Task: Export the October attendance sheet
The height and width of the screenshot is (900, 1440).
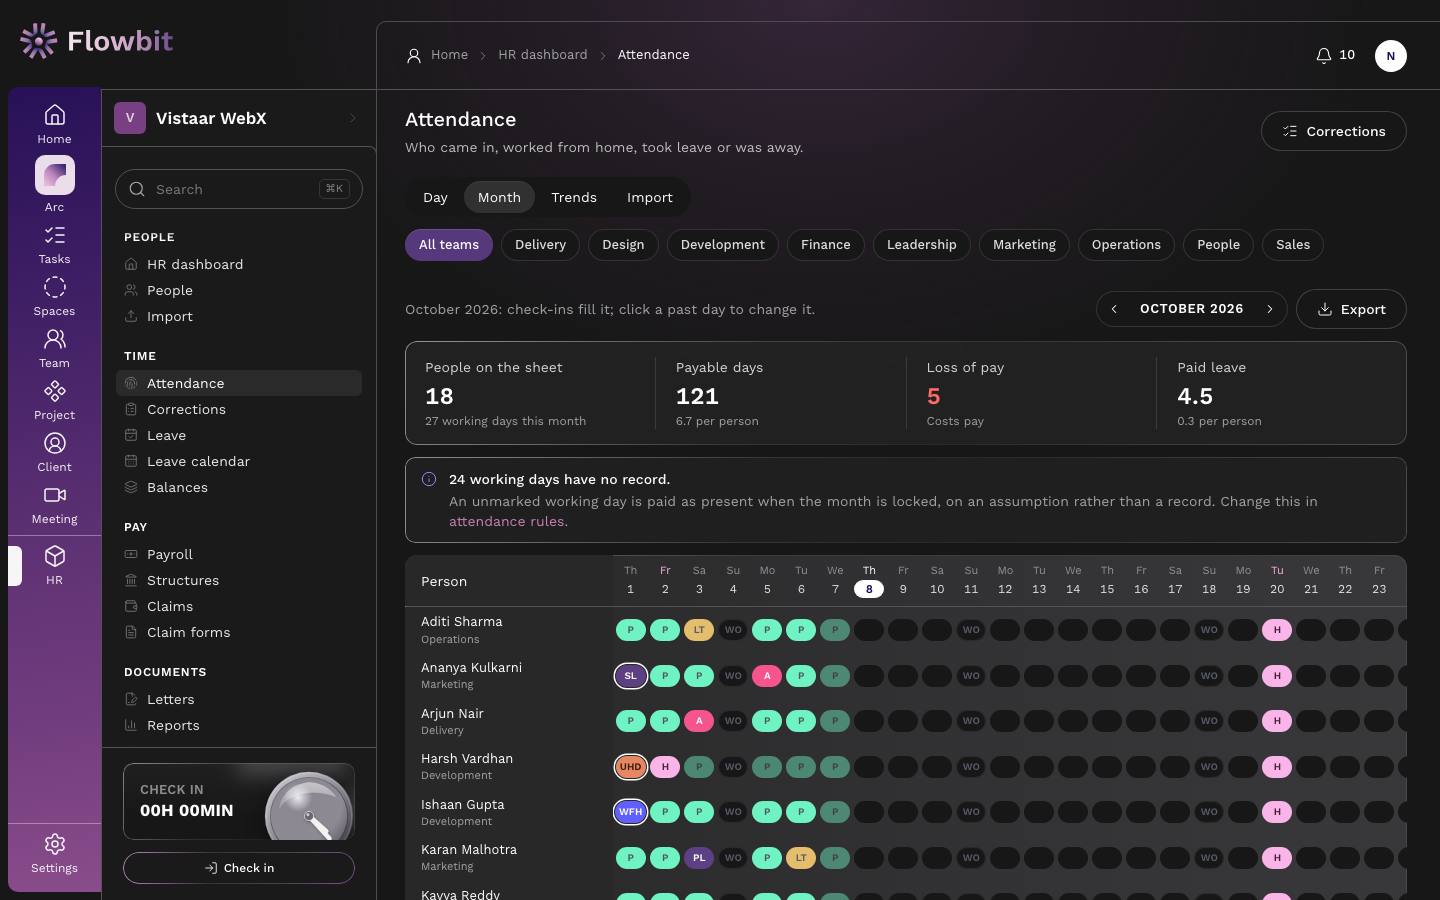Action: coord(1351,309)
